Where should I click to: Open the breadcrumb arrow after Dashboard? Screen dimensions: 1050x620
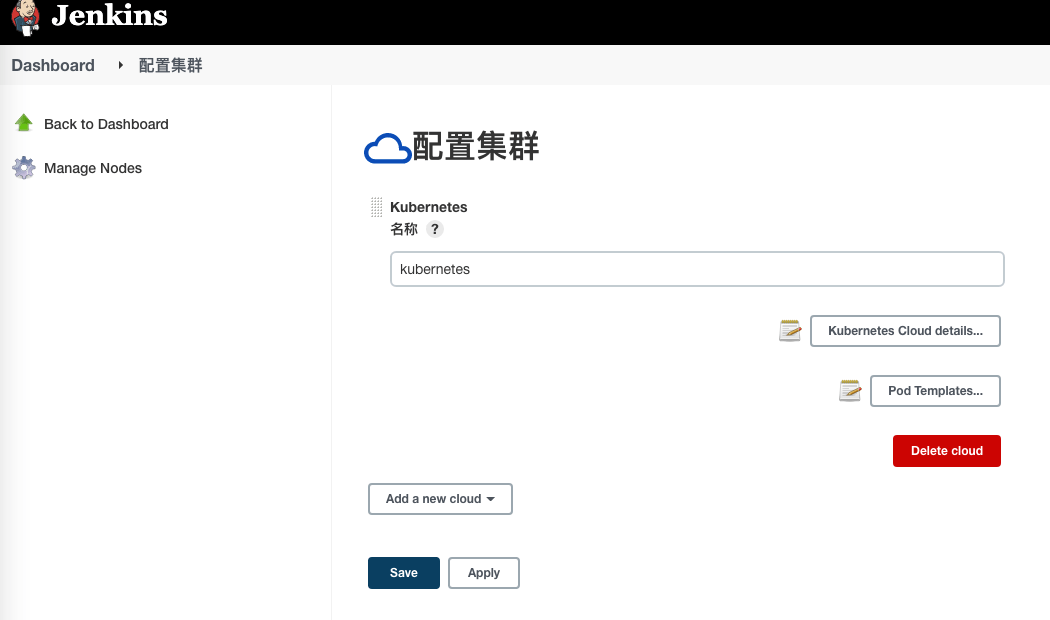(x=121, y=65)
